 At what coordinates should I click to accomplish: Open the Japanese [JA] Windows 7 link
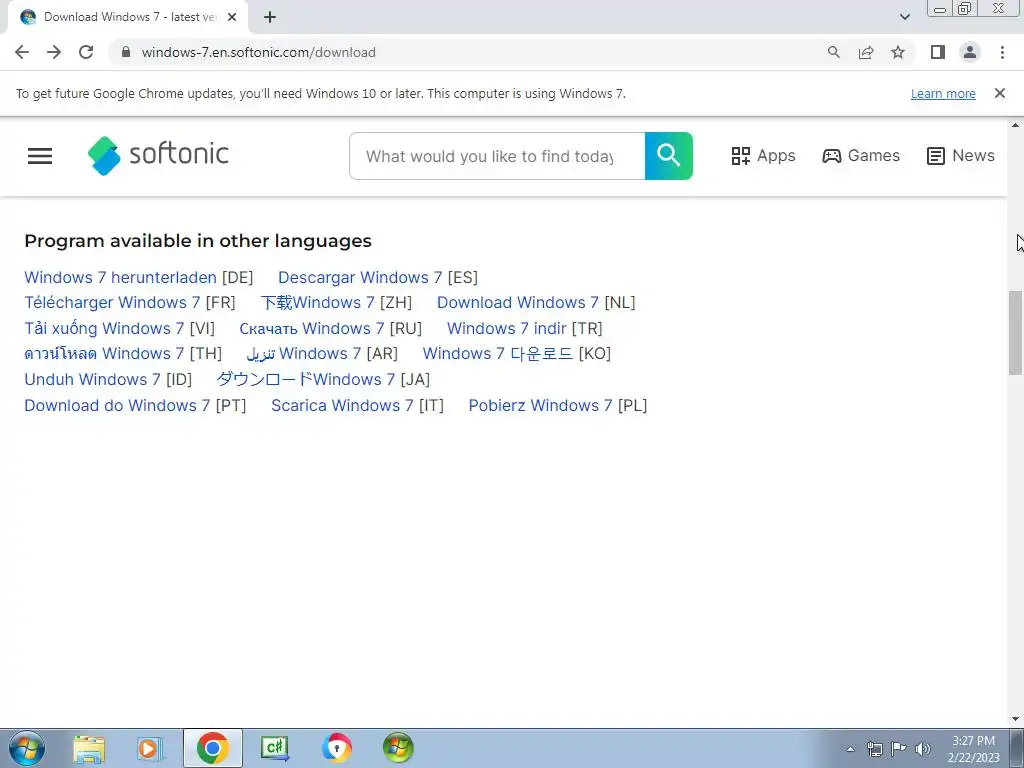pyautogui.click(x=306, y=379)
